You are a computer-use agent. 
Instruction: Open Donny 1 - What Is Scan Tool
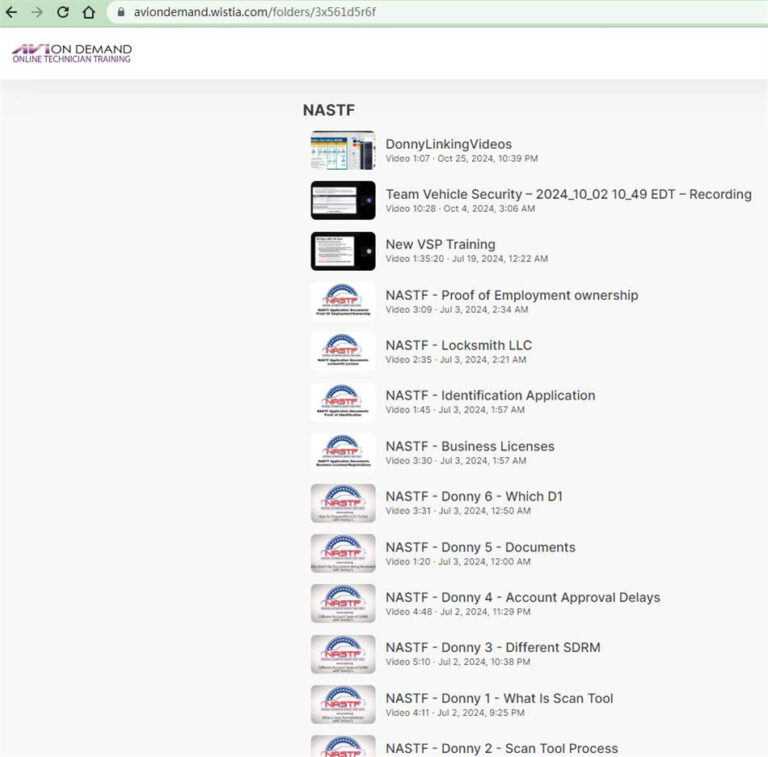click(x=499, y=698)
